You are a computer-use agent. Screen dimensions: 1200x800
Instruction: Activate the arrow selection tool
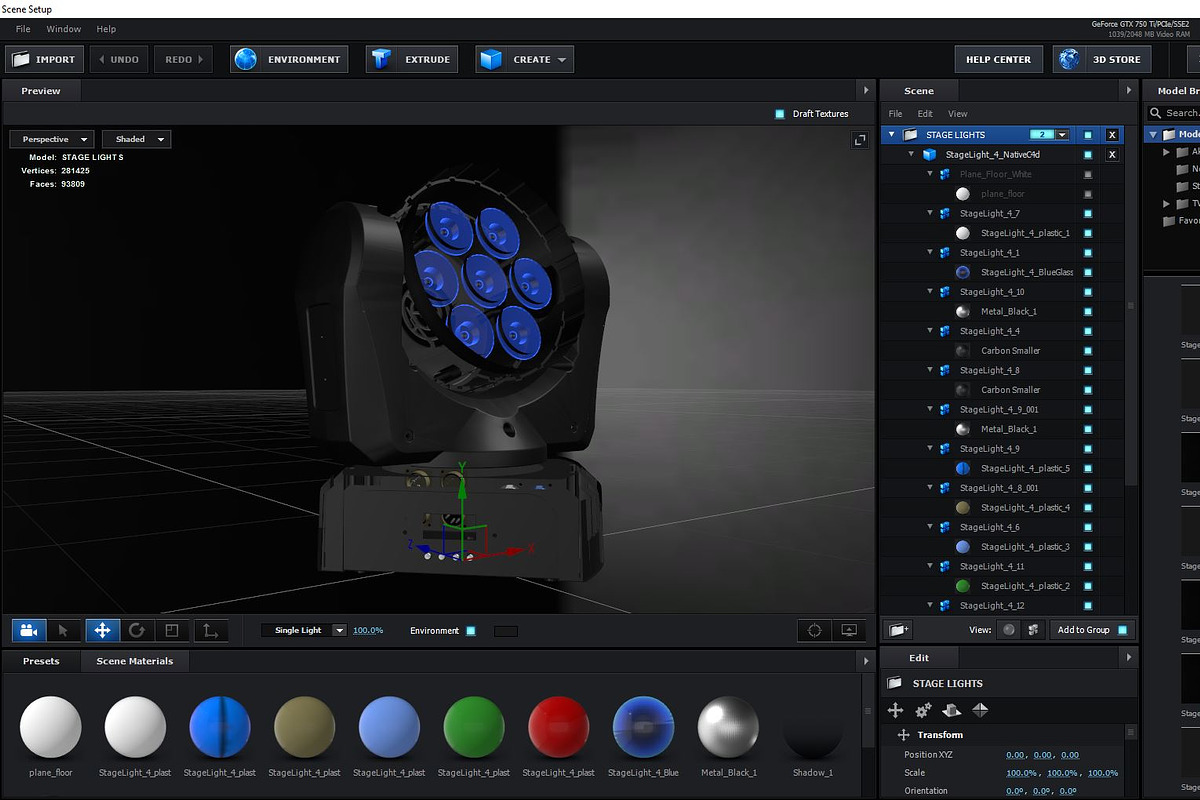(63, 630)
